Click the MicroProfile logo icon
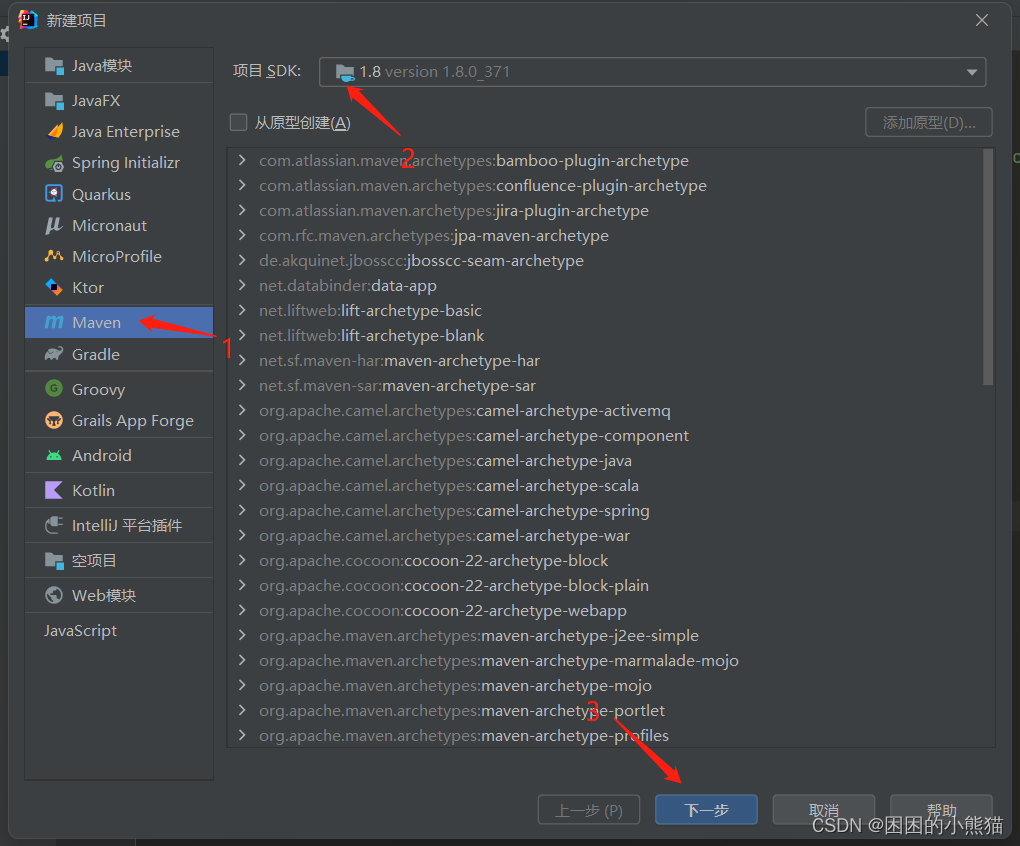This screenshot has height=846, width=1020. pyautogui.click(x=54, y=256)
